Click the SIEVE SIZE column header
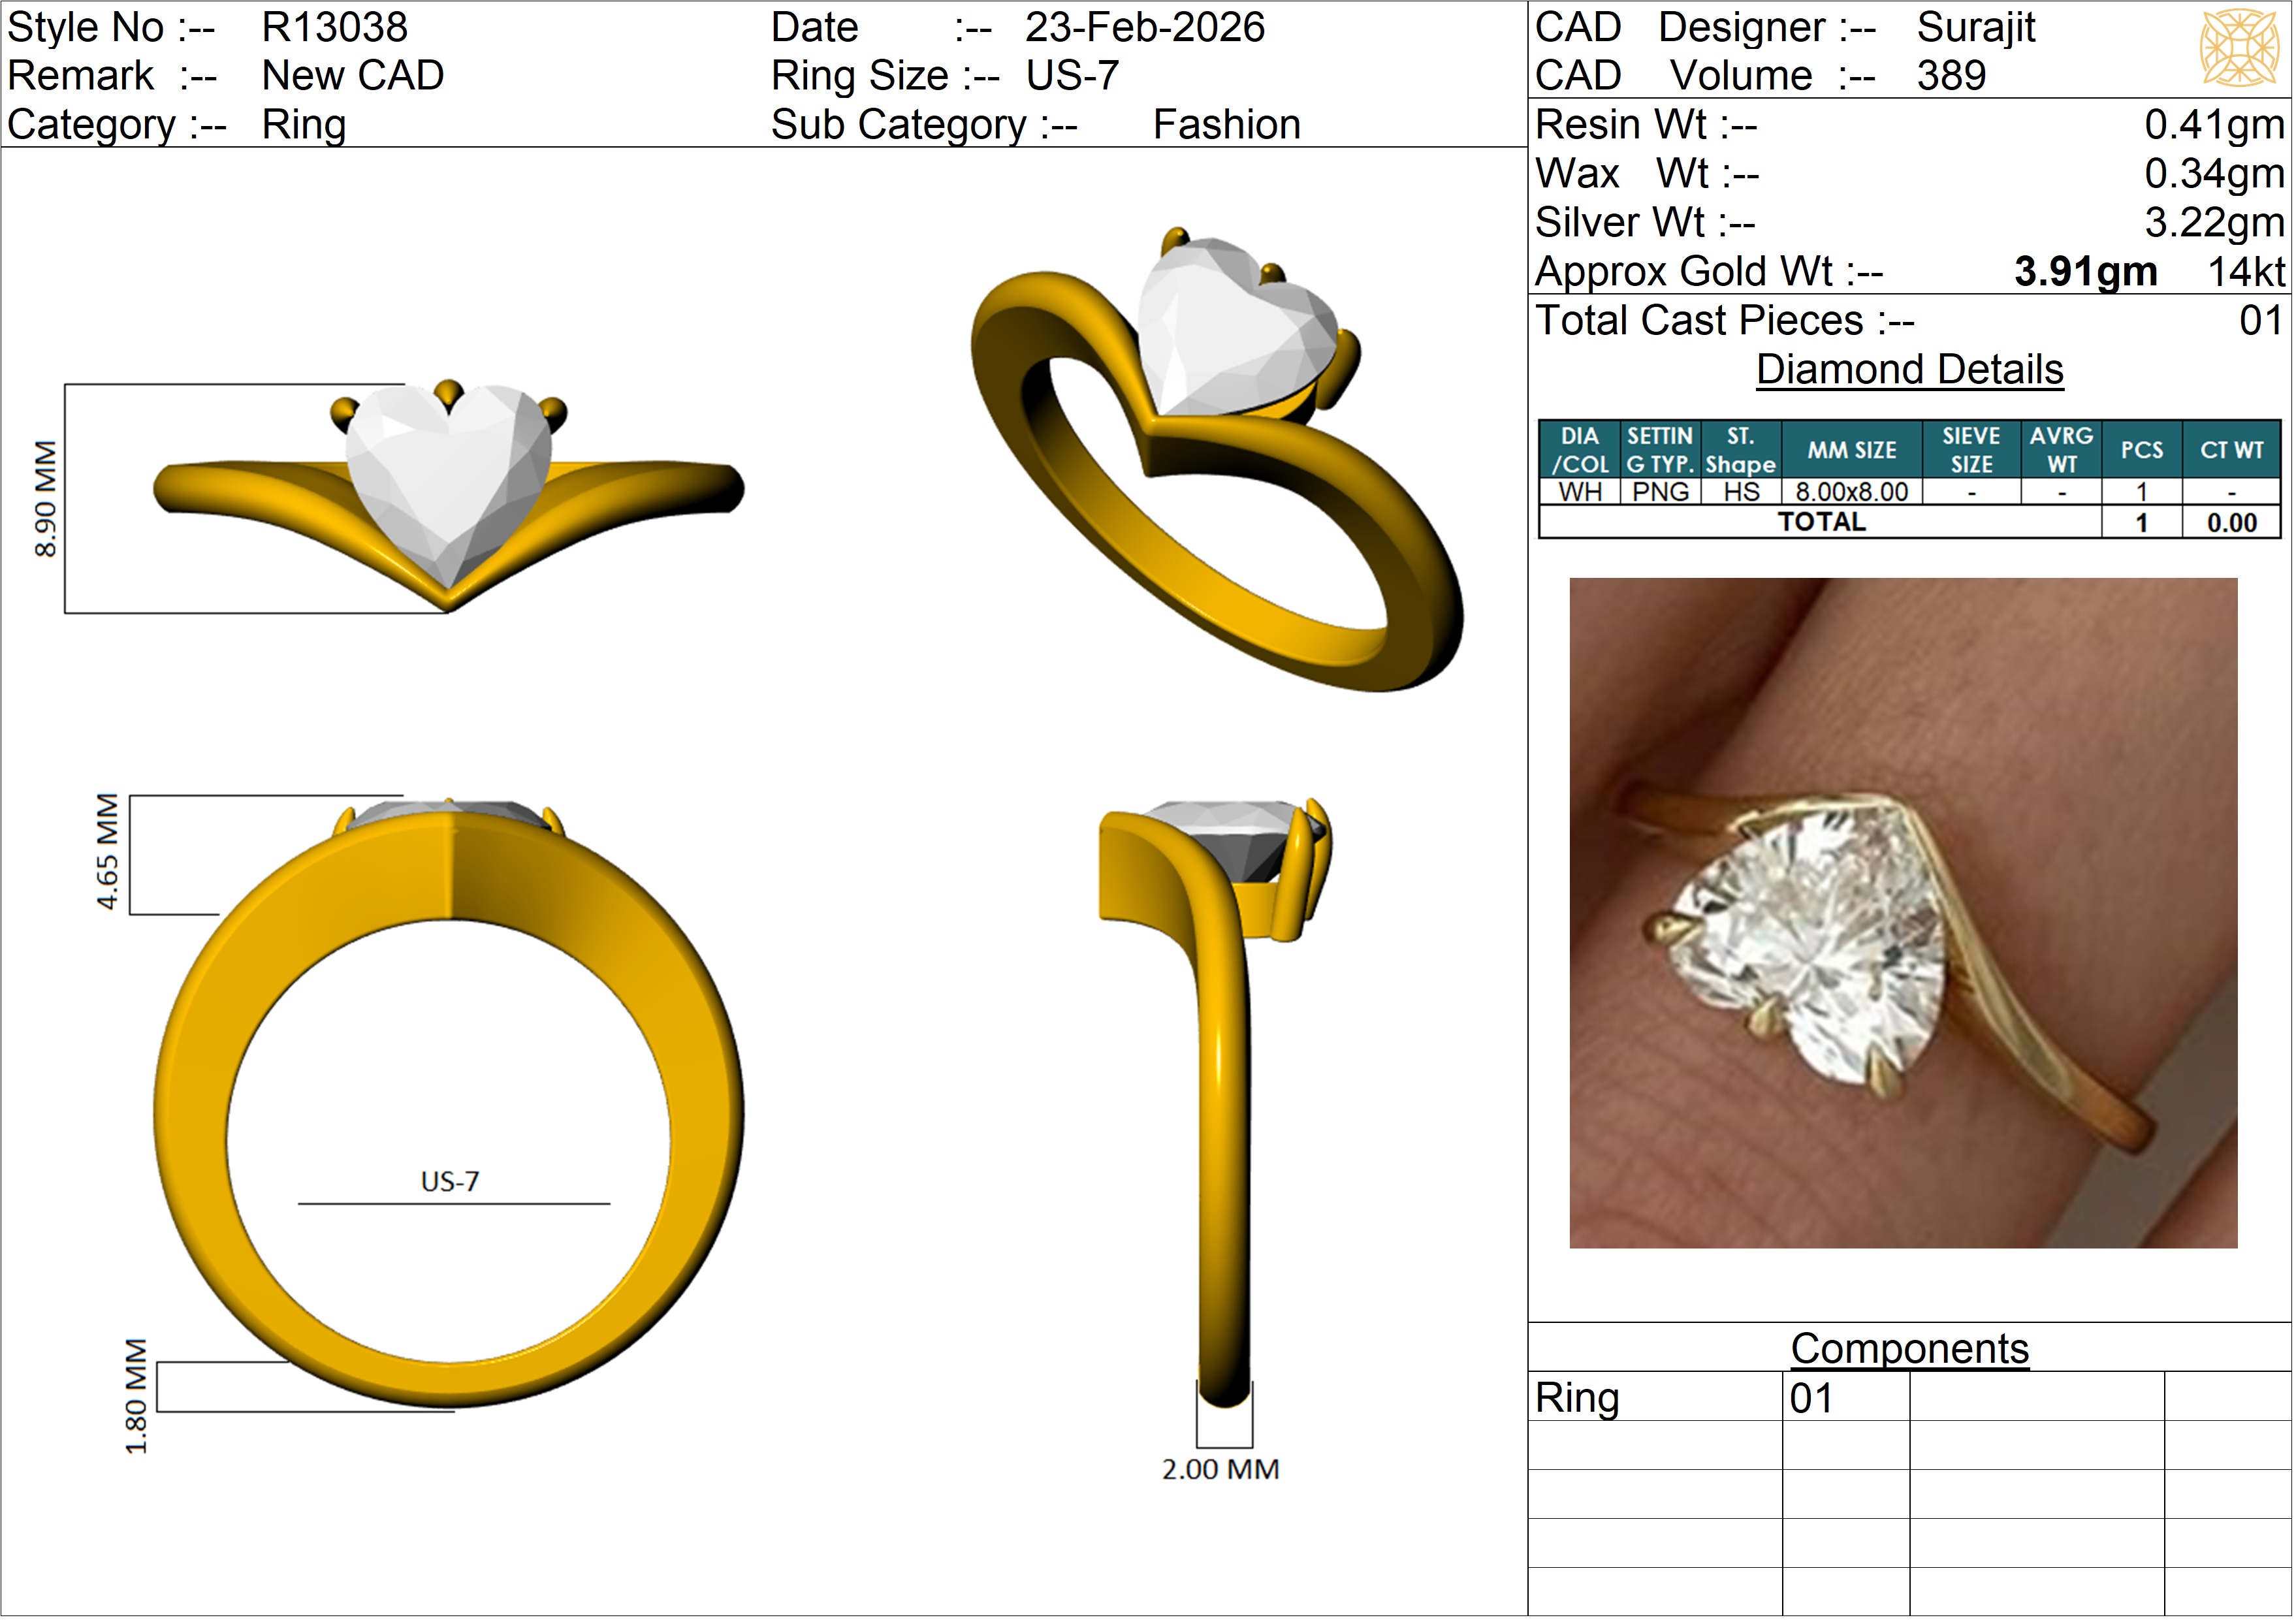Screen dimensions: 2296x1622 (1973, 451)
